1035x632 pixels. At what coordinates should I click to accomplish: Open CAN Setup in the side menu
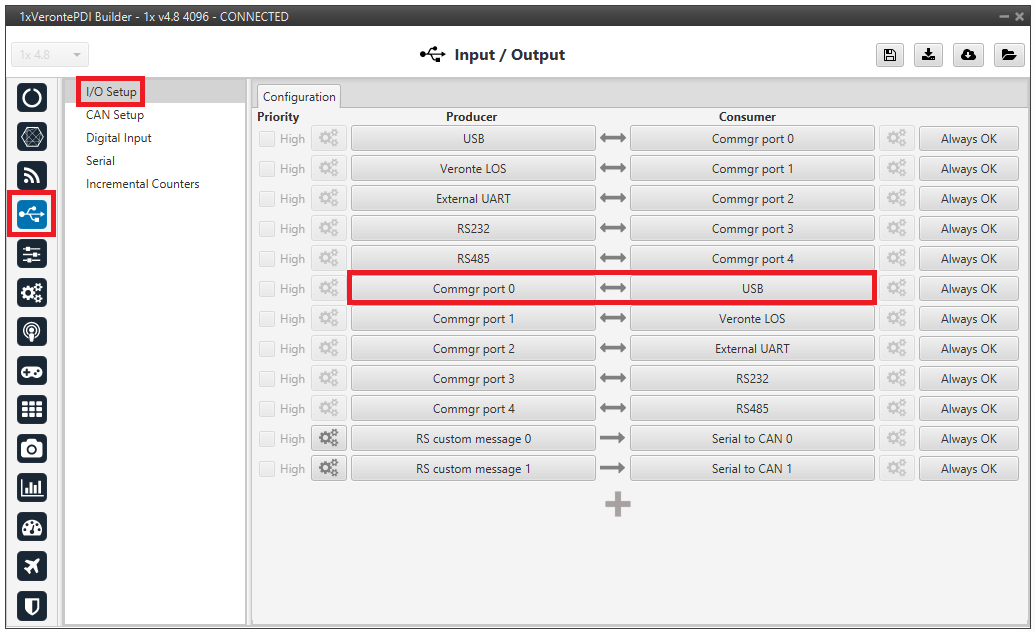(x=115, y=115)
